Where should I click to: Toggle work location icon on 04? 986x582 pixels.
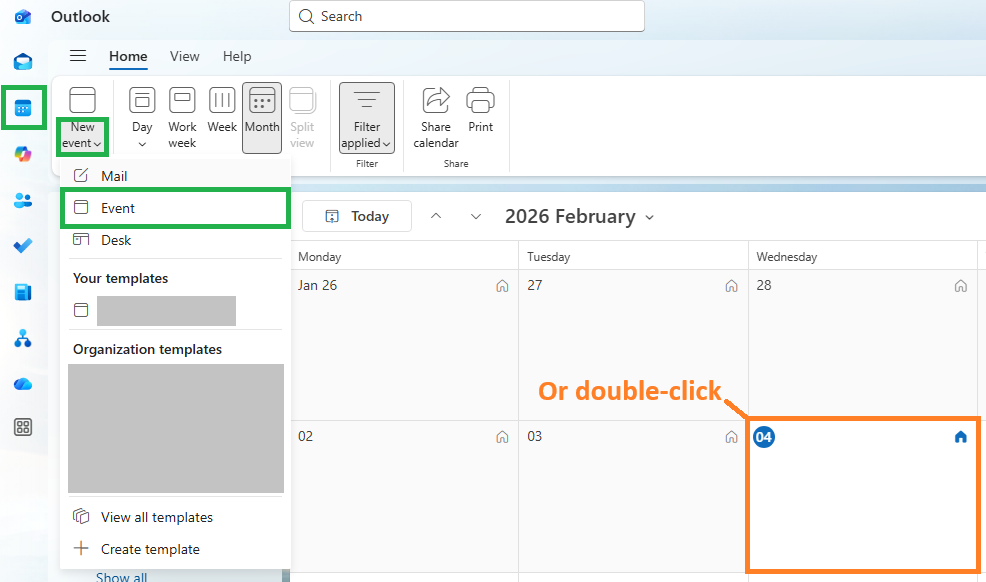pyautogui.click(x=961, y=437)
